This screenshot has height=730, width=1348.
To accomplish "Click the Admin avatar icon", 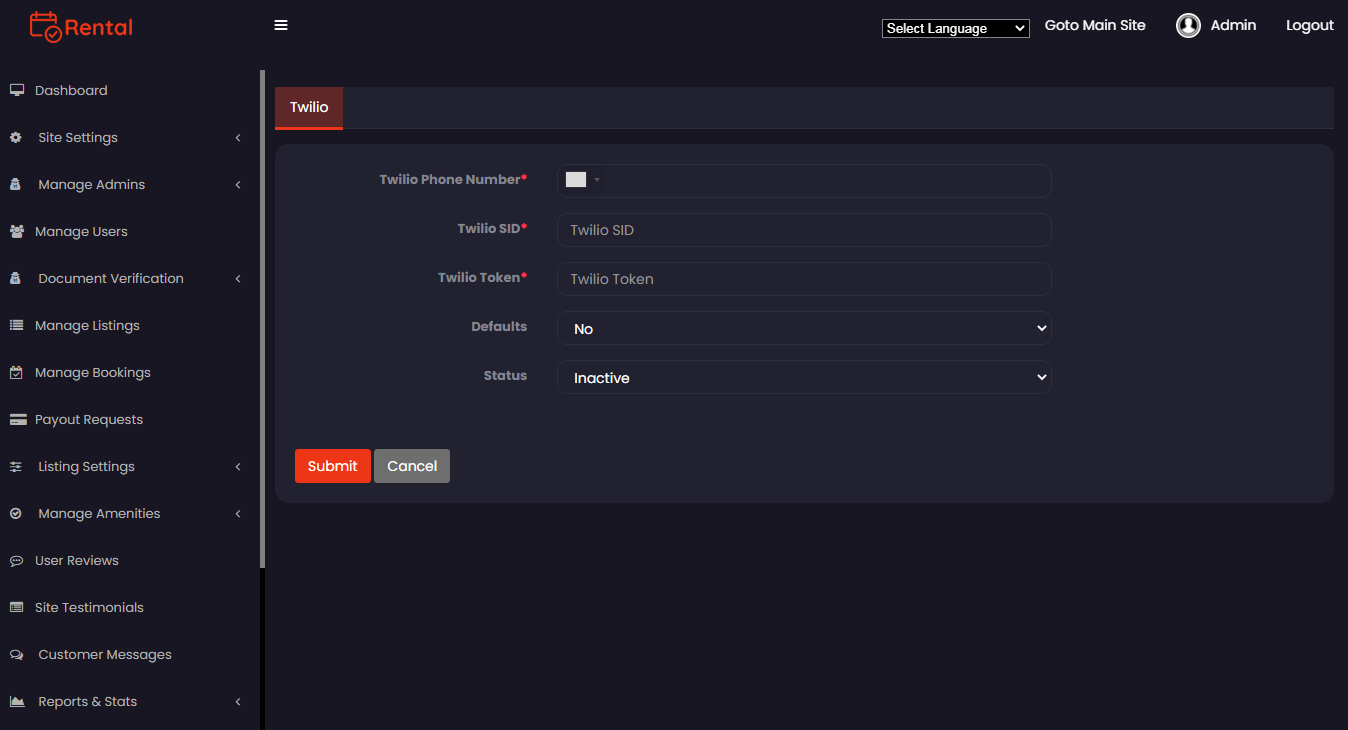I will (1188, 26).
